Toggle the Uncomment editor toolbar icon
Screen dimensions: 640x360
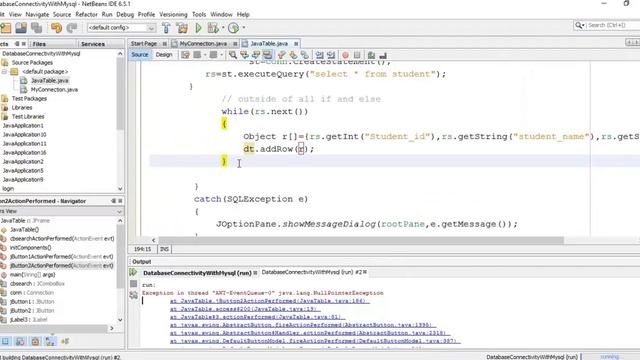(383, 55)
